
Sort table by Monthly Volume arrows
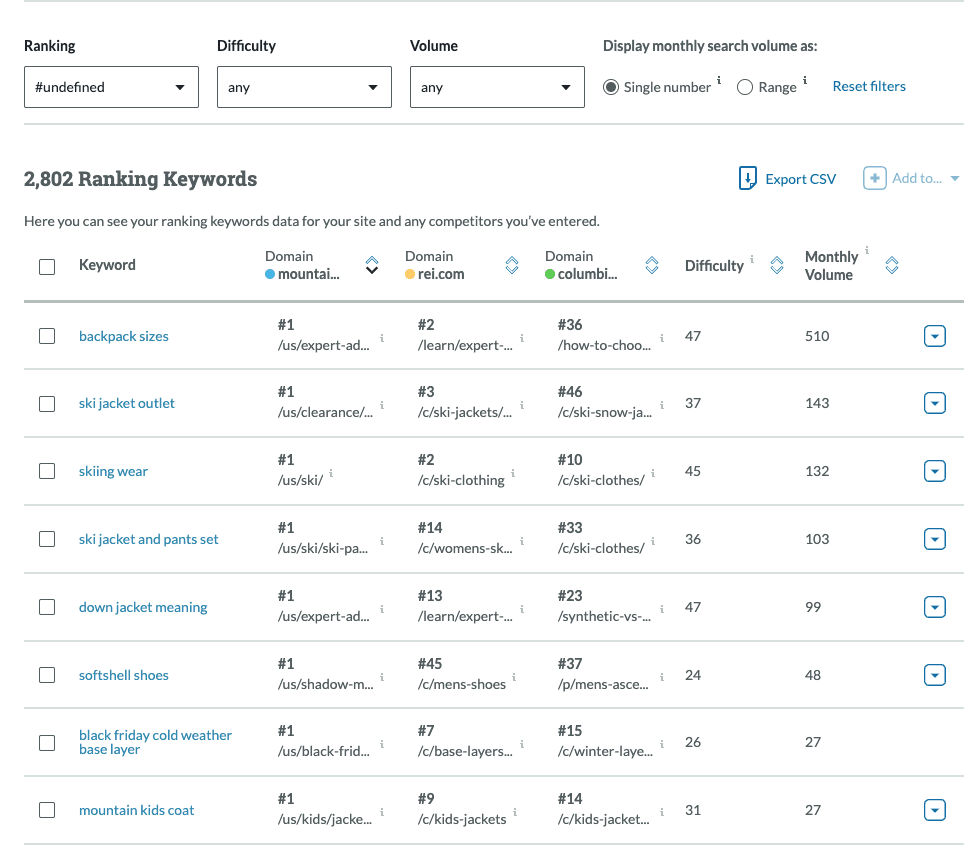click(x=892, y=266)
